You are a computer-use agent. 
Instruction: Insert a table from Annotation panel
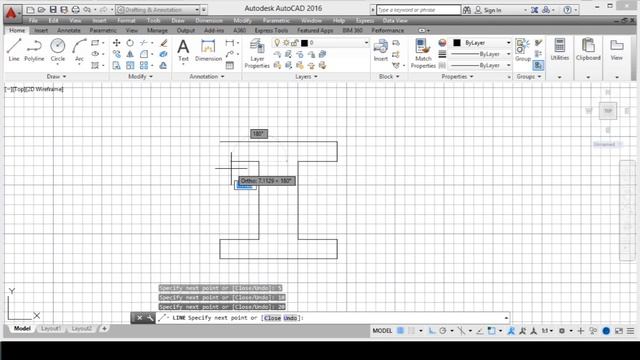230,65
